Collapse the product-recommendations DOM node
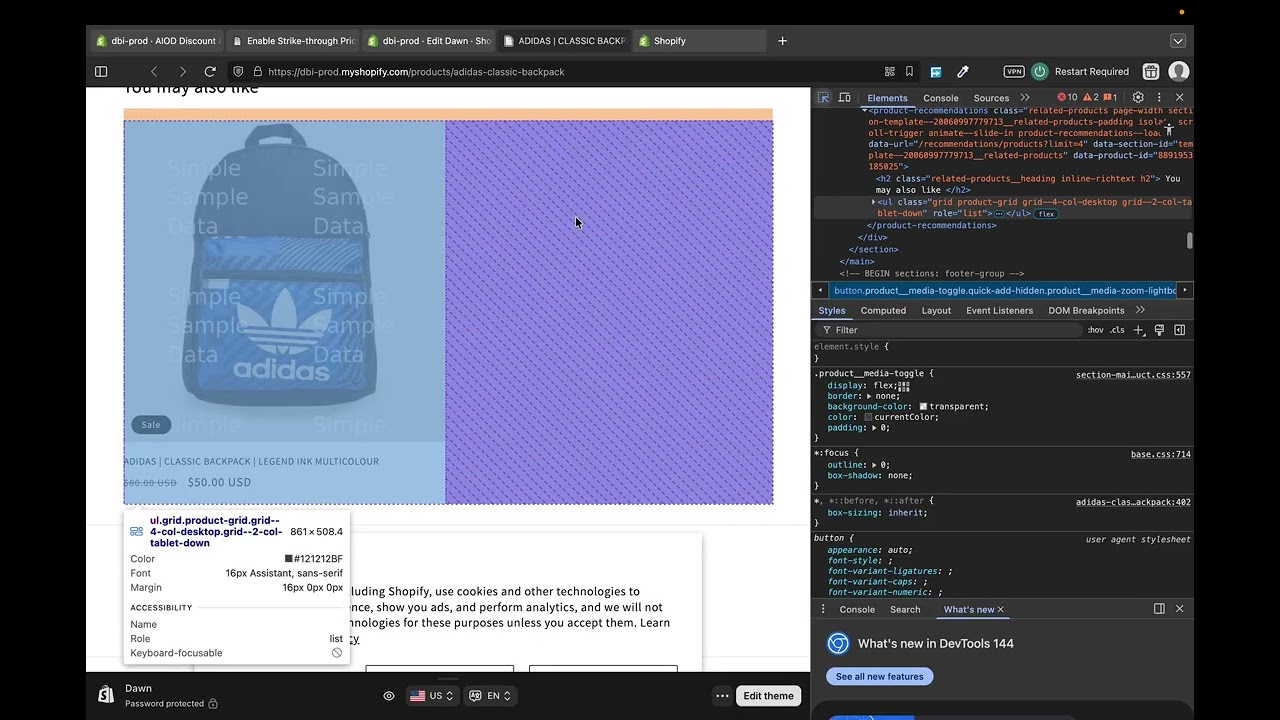1280x720 pixels. pyautogui.click(x=864, y=110)
